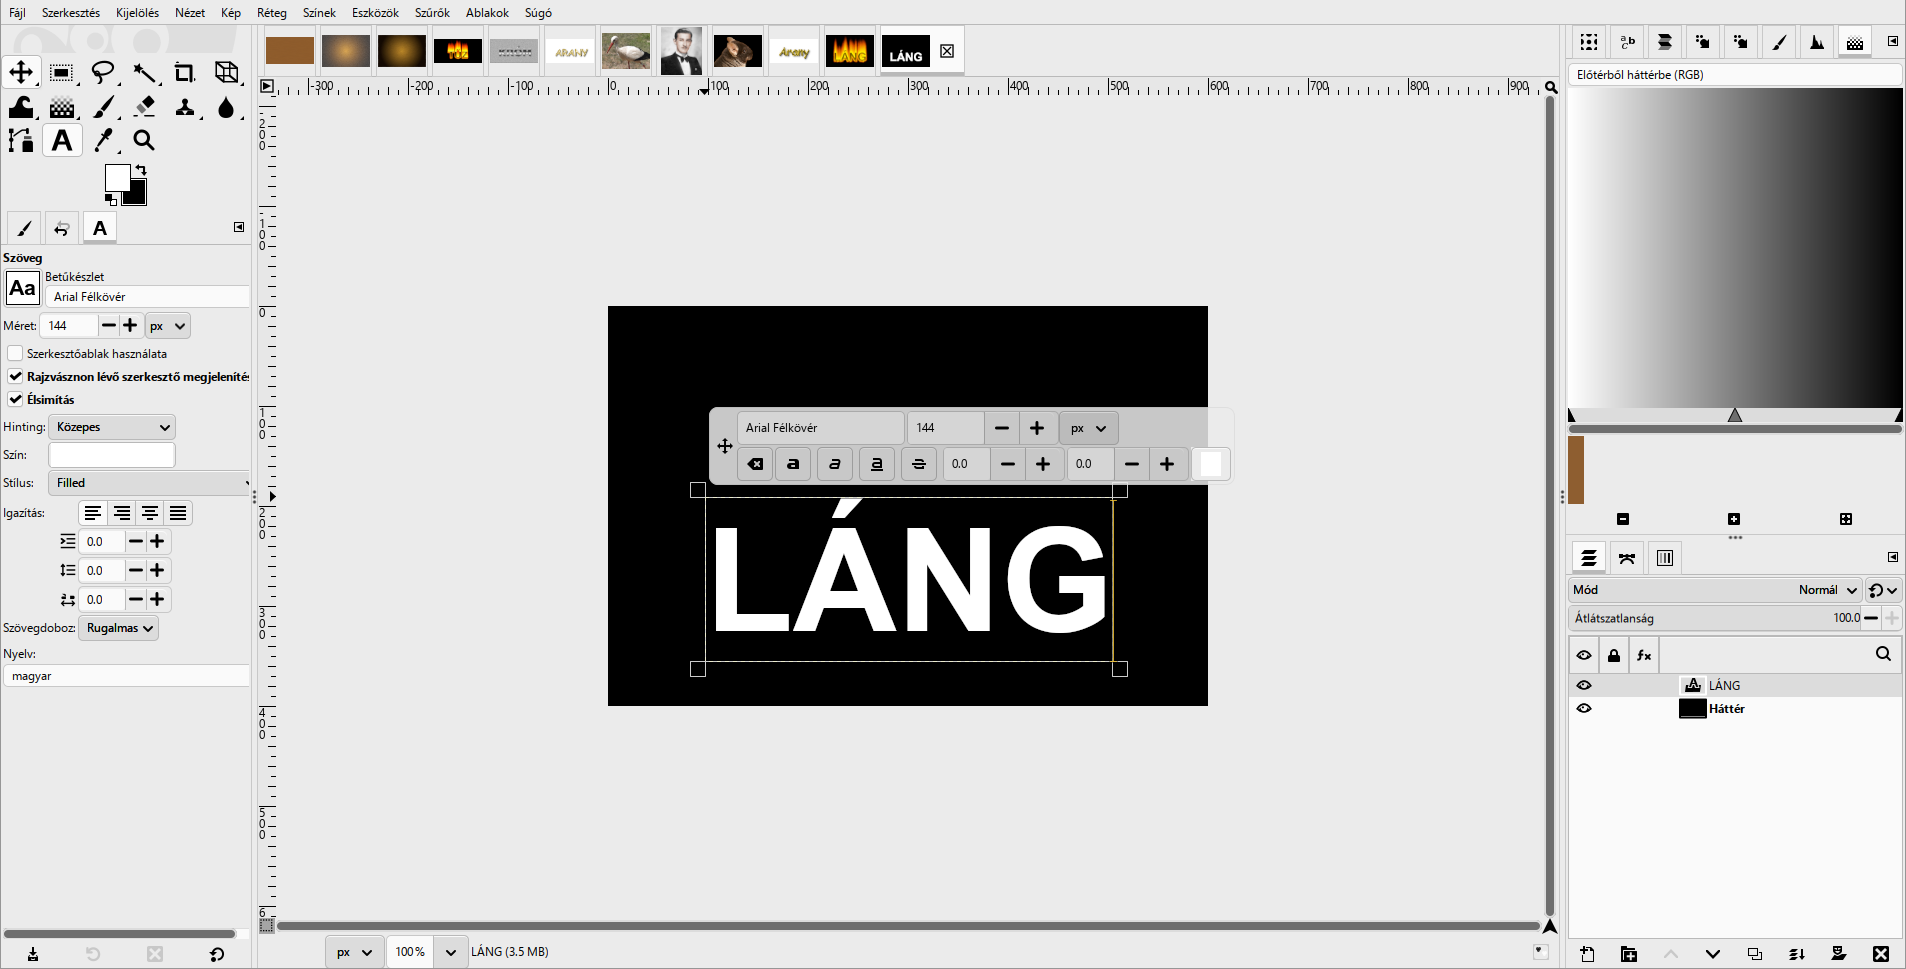Click the strikethrough button in on-canvas editor
The image size is (1906, 969).
coord(919,464)
